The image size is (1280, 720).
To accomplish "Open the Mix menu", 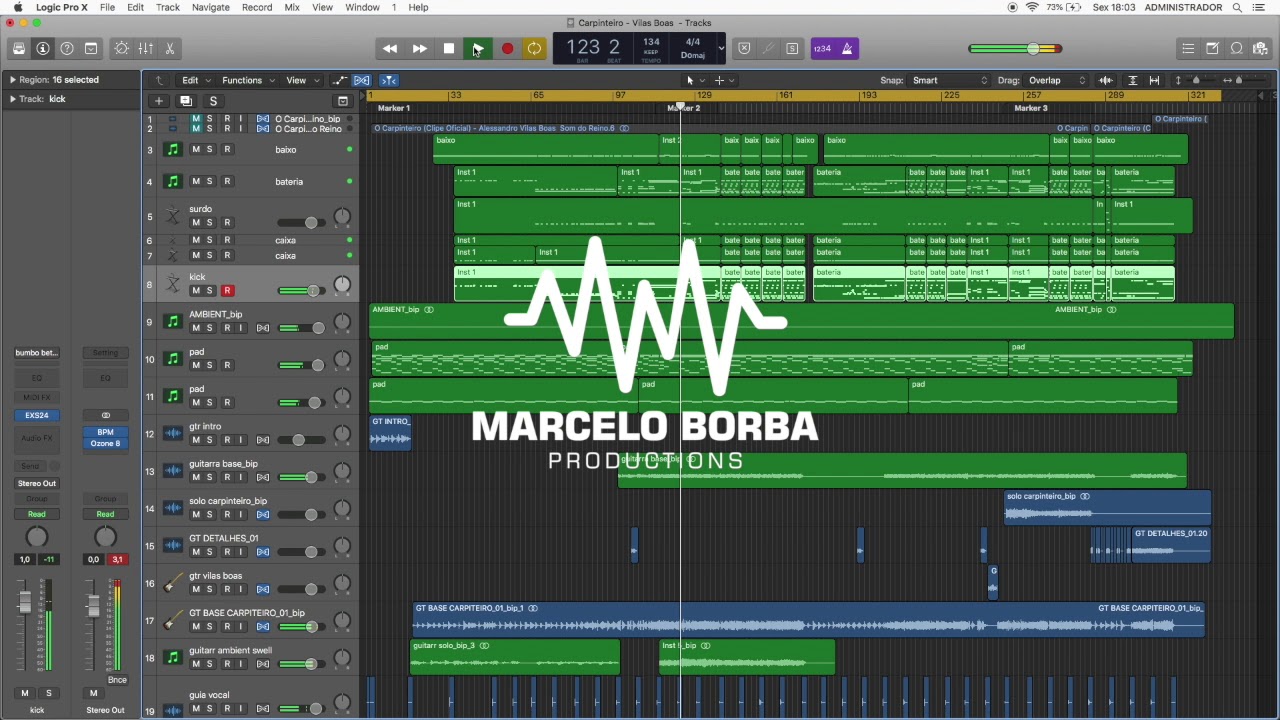I will (x=292, y=7).
